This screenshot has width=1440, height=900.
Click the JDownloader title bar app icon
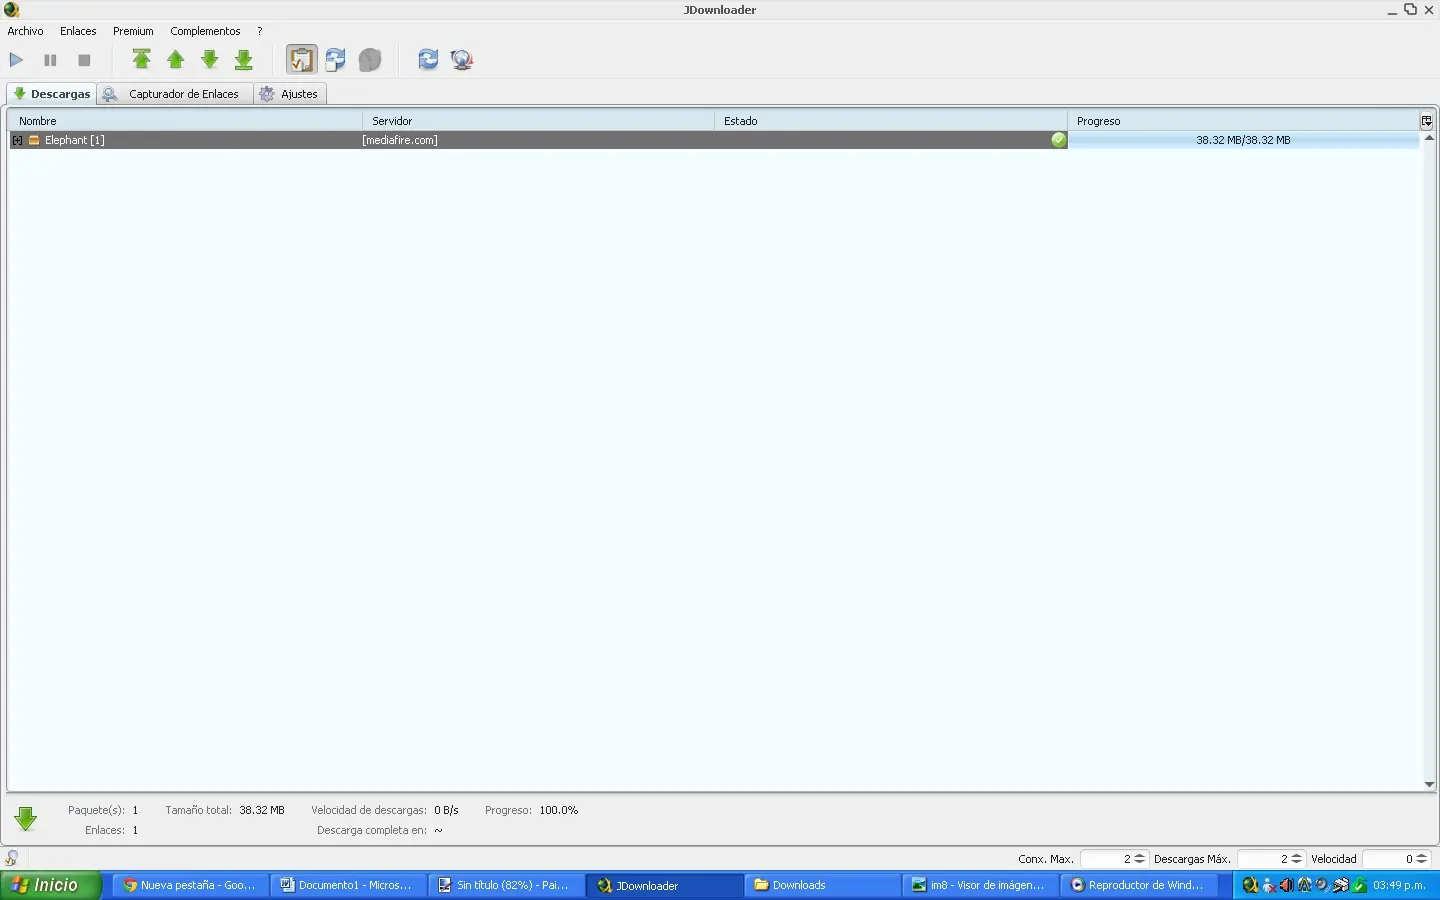12,10
